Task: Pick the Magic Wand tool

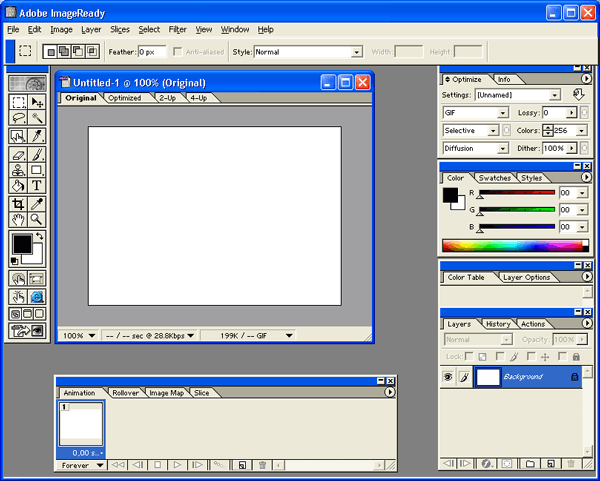Action: point(37,118)
